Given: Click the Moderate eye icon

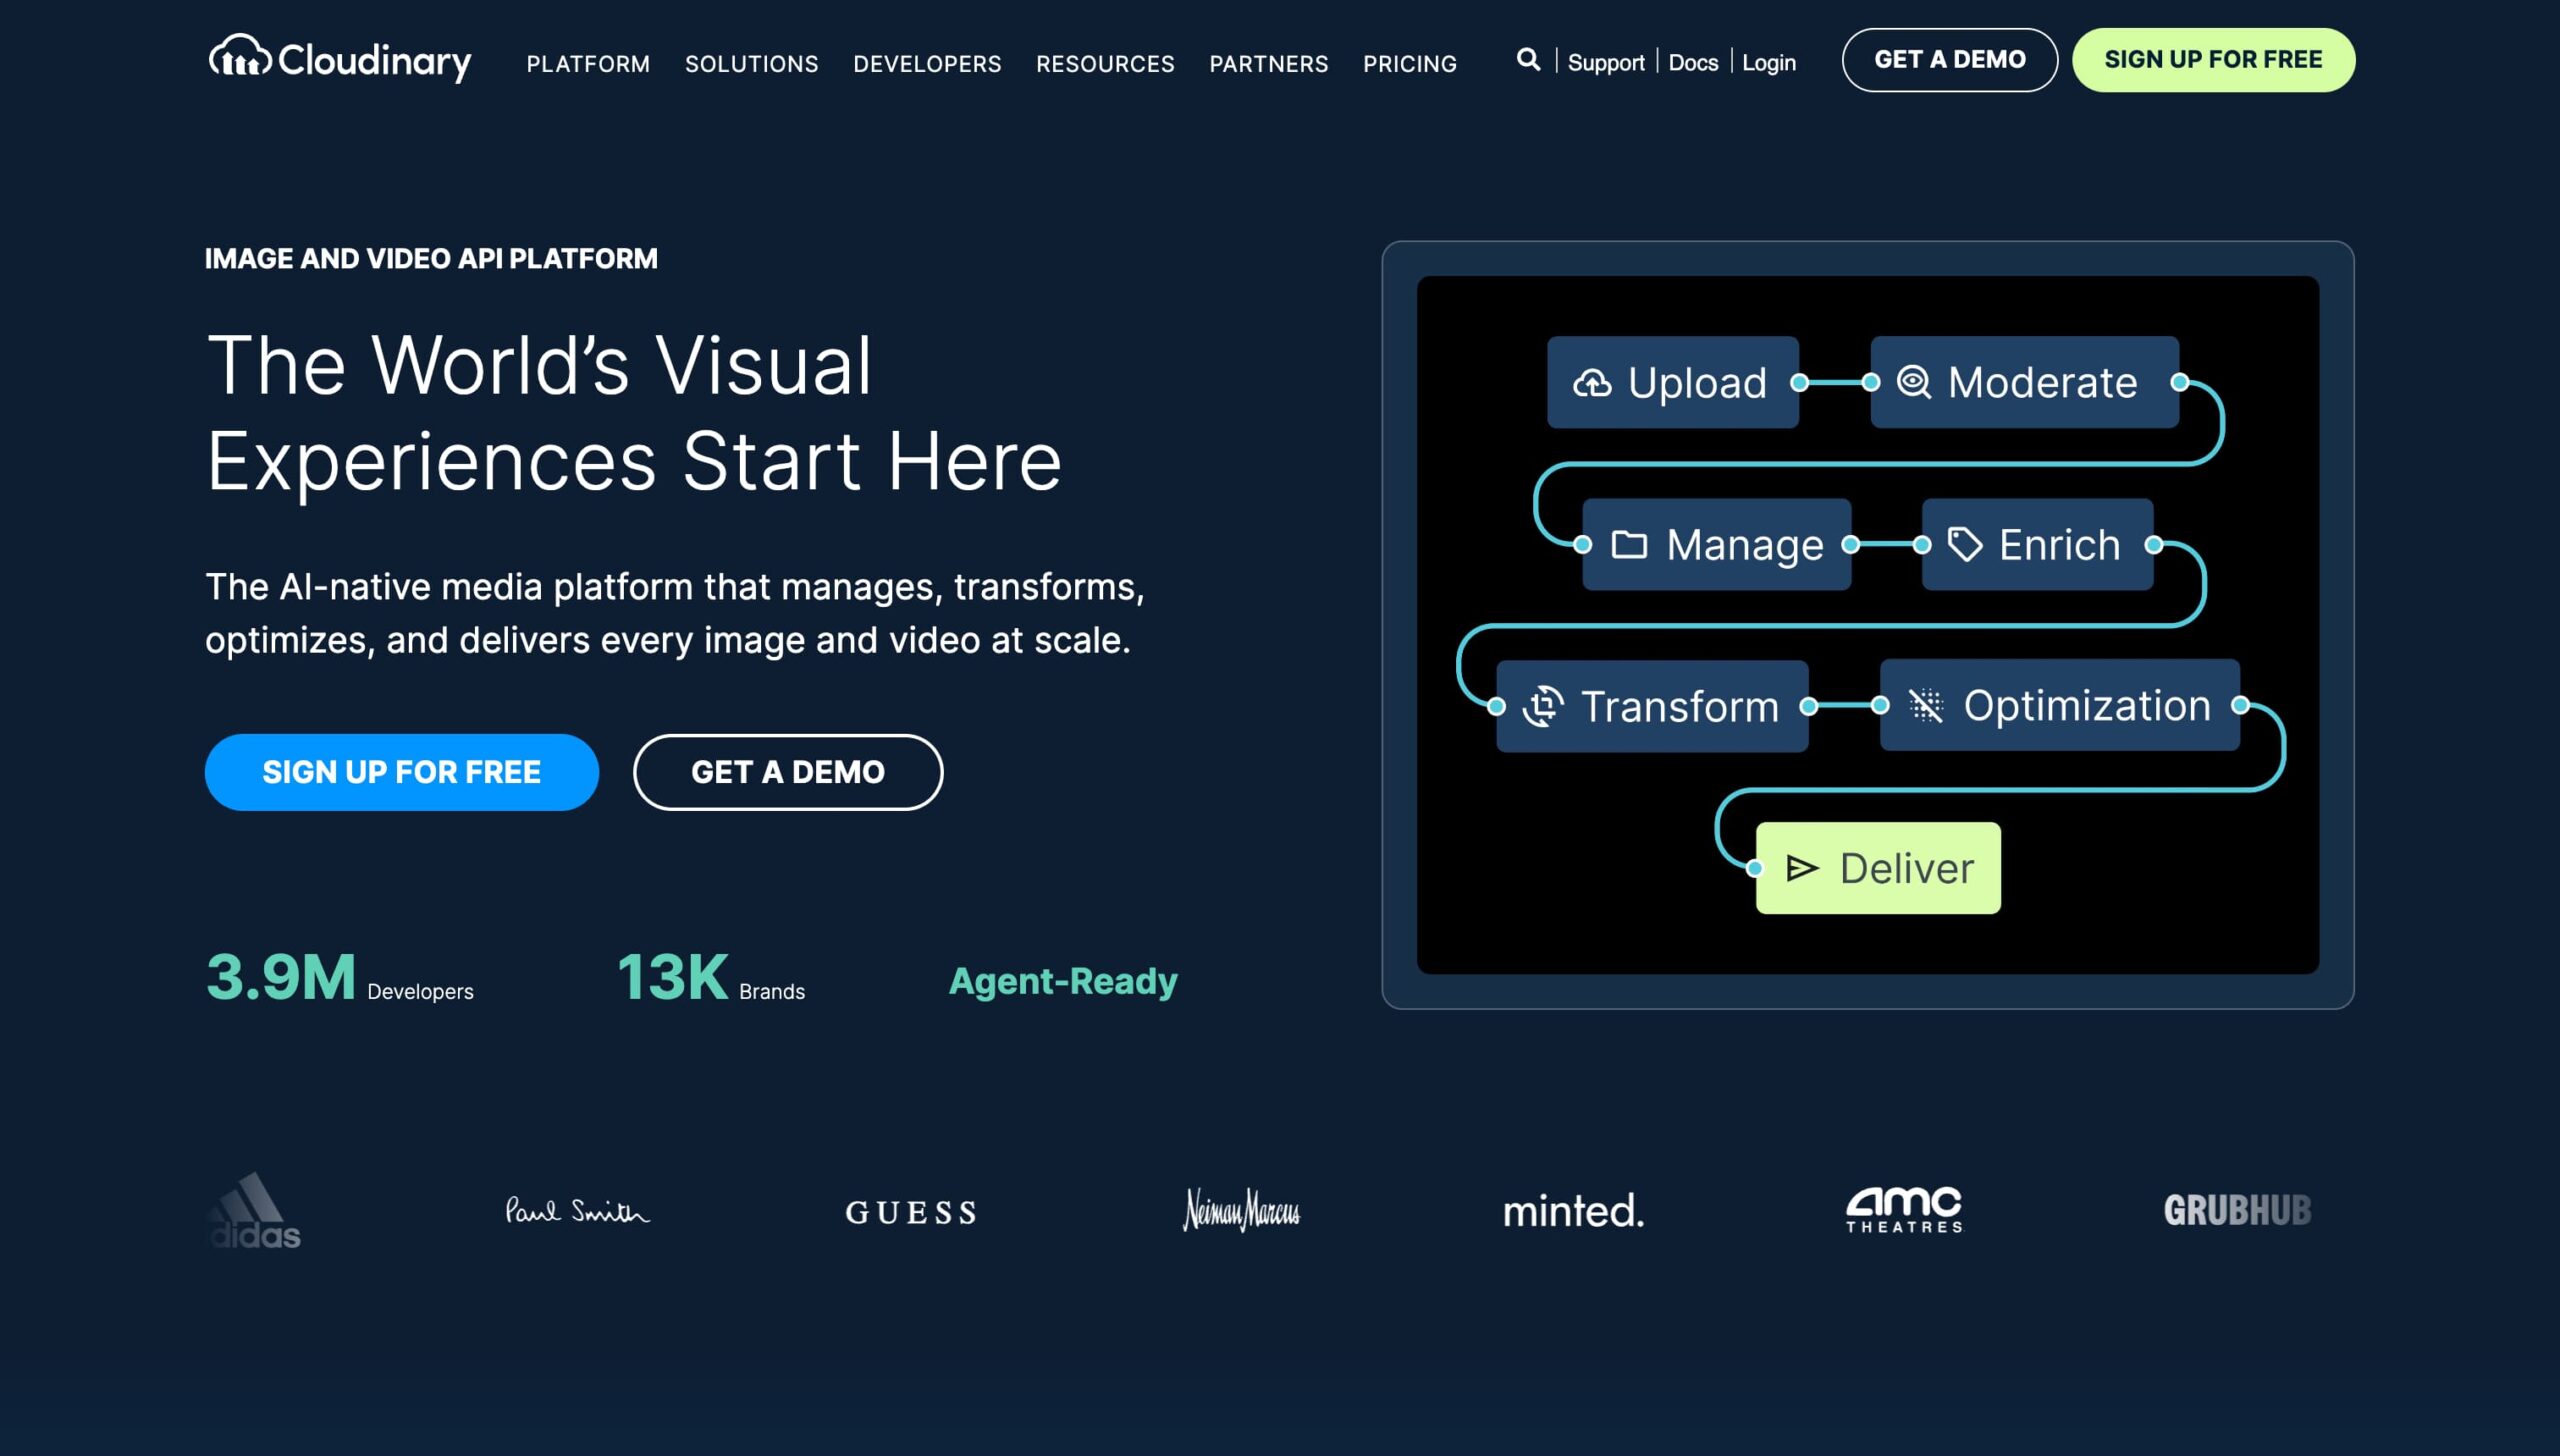Looking at the screenshot, I should tap(1914, 382).
